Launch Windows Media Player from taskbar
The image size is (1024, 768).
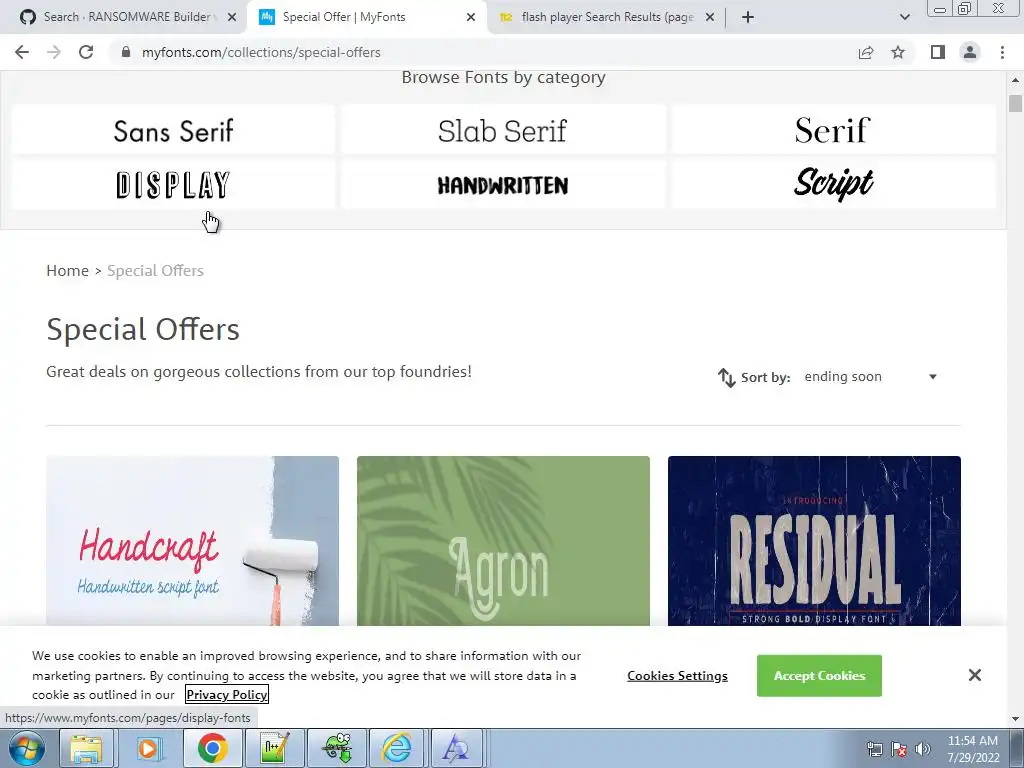click(x=149, y=748)
